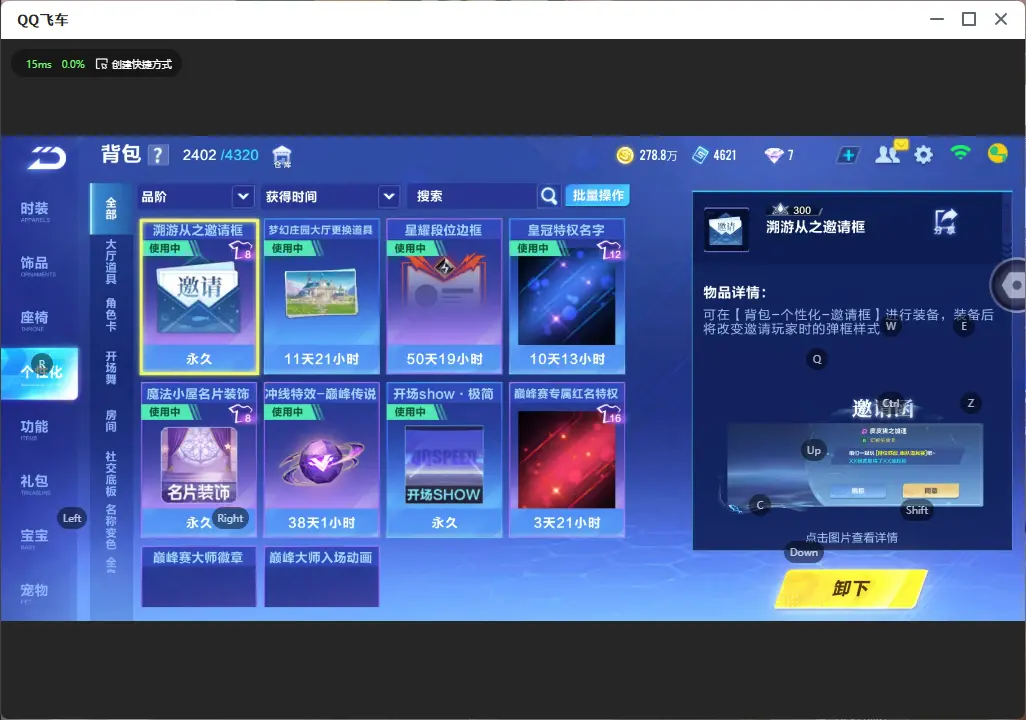
Task: Click the 搜索 input field
Action: point(472,196)
